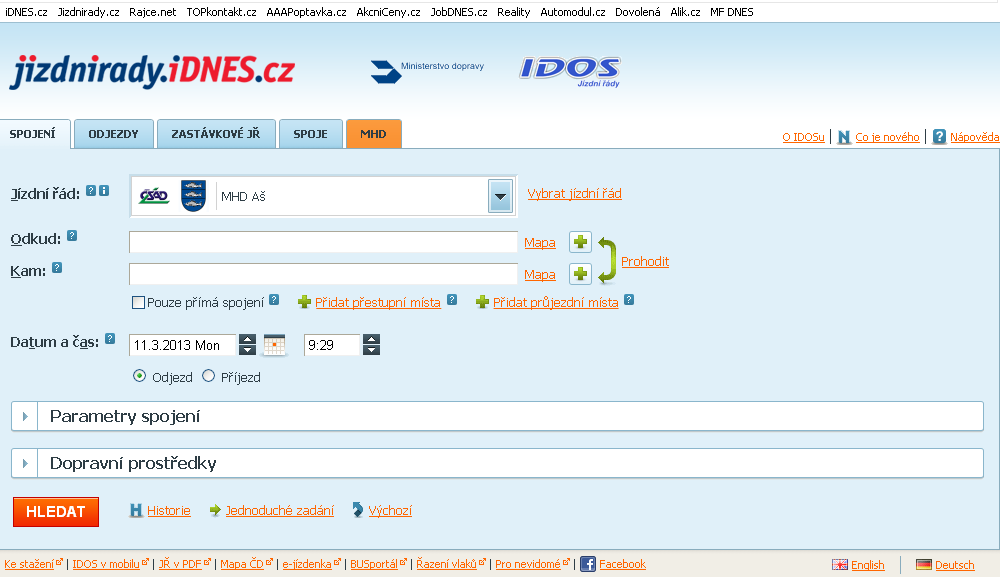
Task: Open Mapa link for Odkud field
Action: pos(540,242)
